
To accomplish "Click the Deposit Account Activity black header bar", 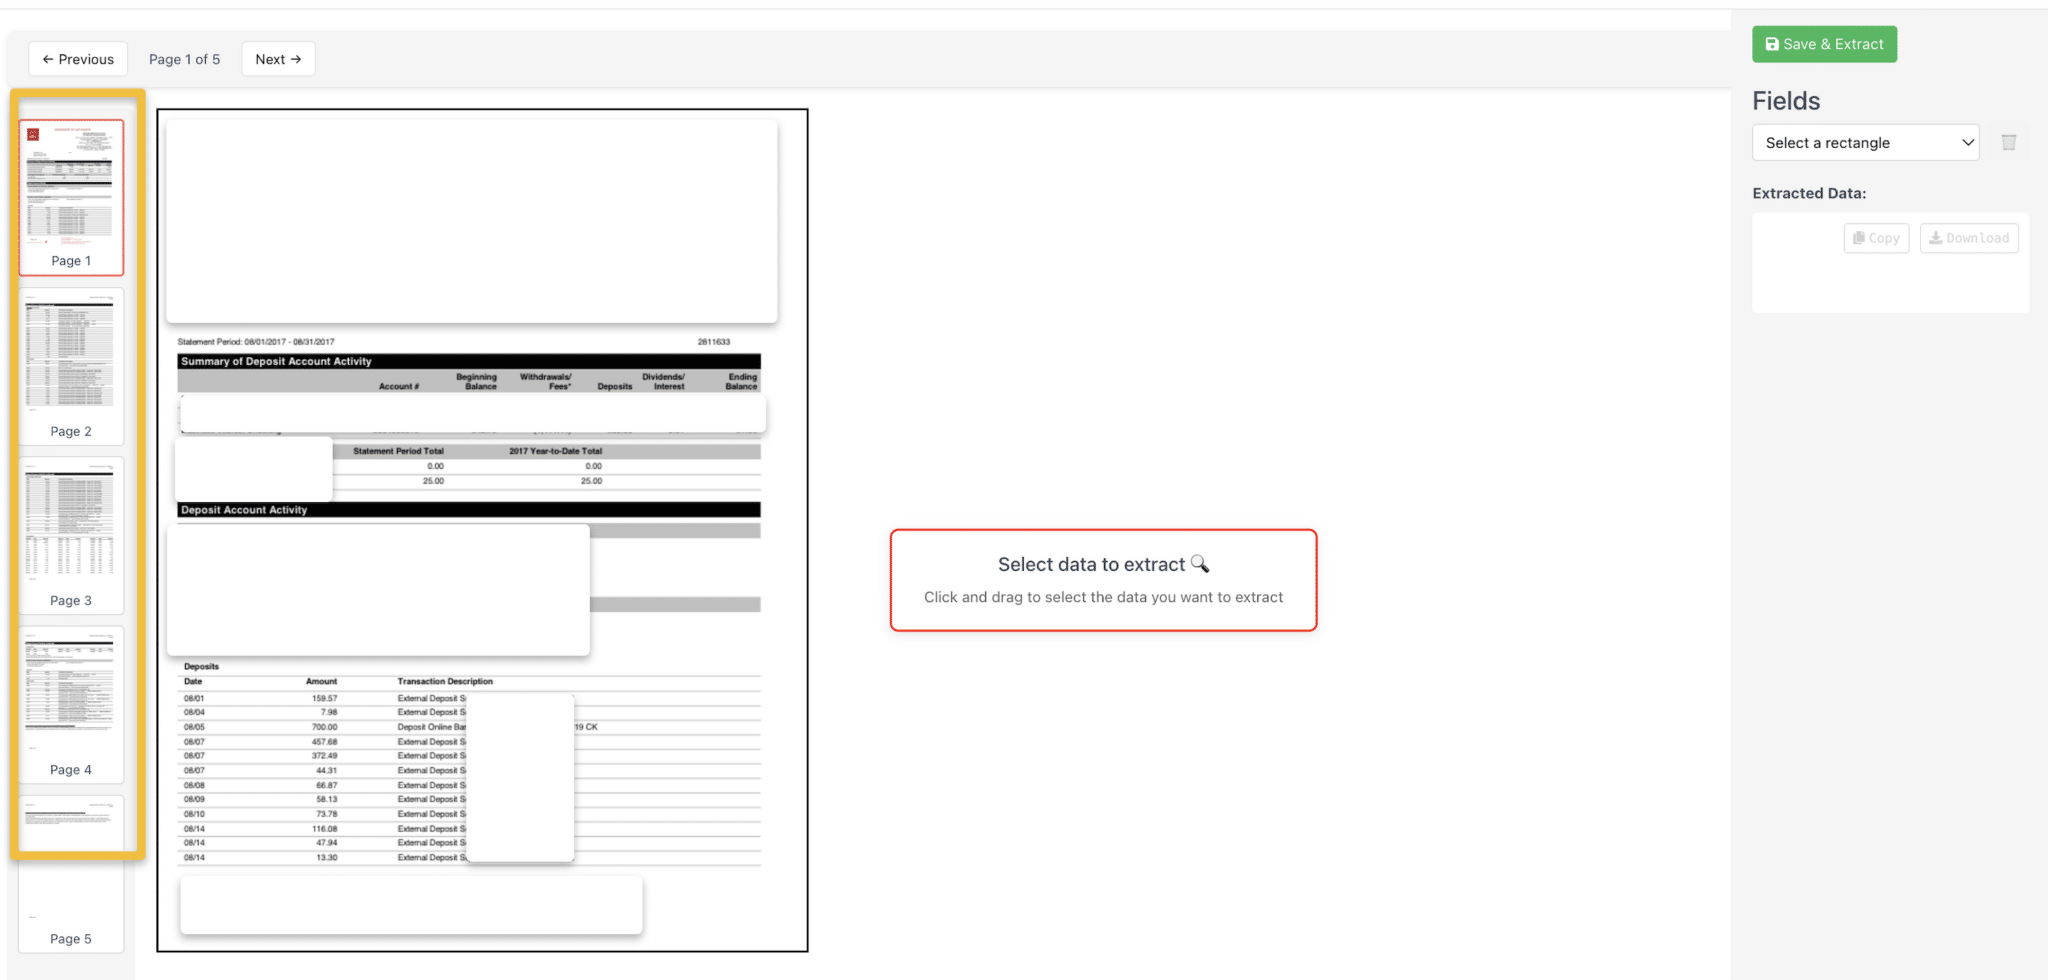I will pyautogui.click(x=468, y=510).
